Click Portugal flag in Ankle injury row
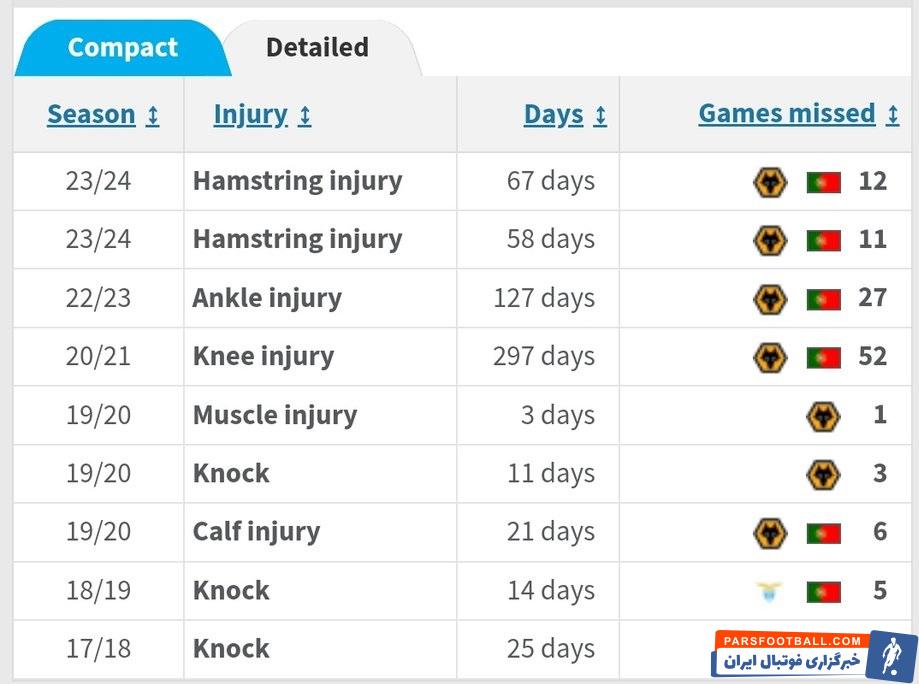Image resolution: width=919 pixels, height=684 pixels. pyautogui.click(x=824, y=299)
